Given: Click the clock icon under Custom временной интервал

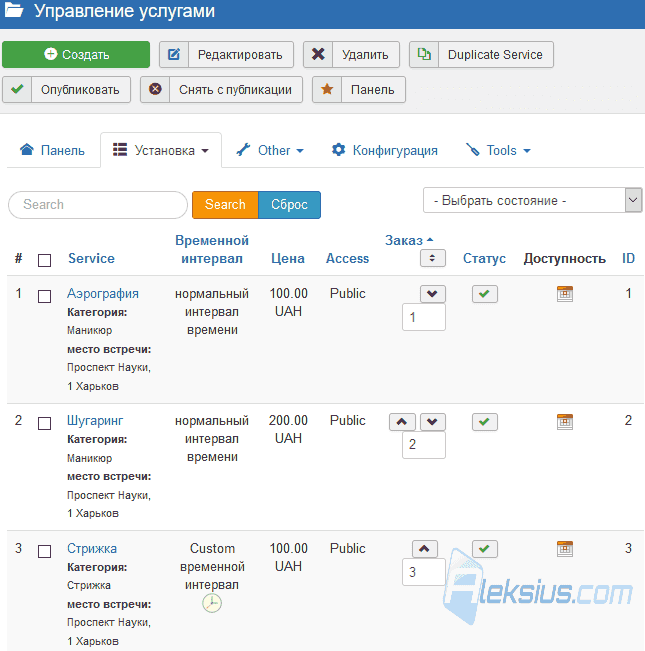Looking at the screenshot, I should pyautogui.click(x=212, y=603).
